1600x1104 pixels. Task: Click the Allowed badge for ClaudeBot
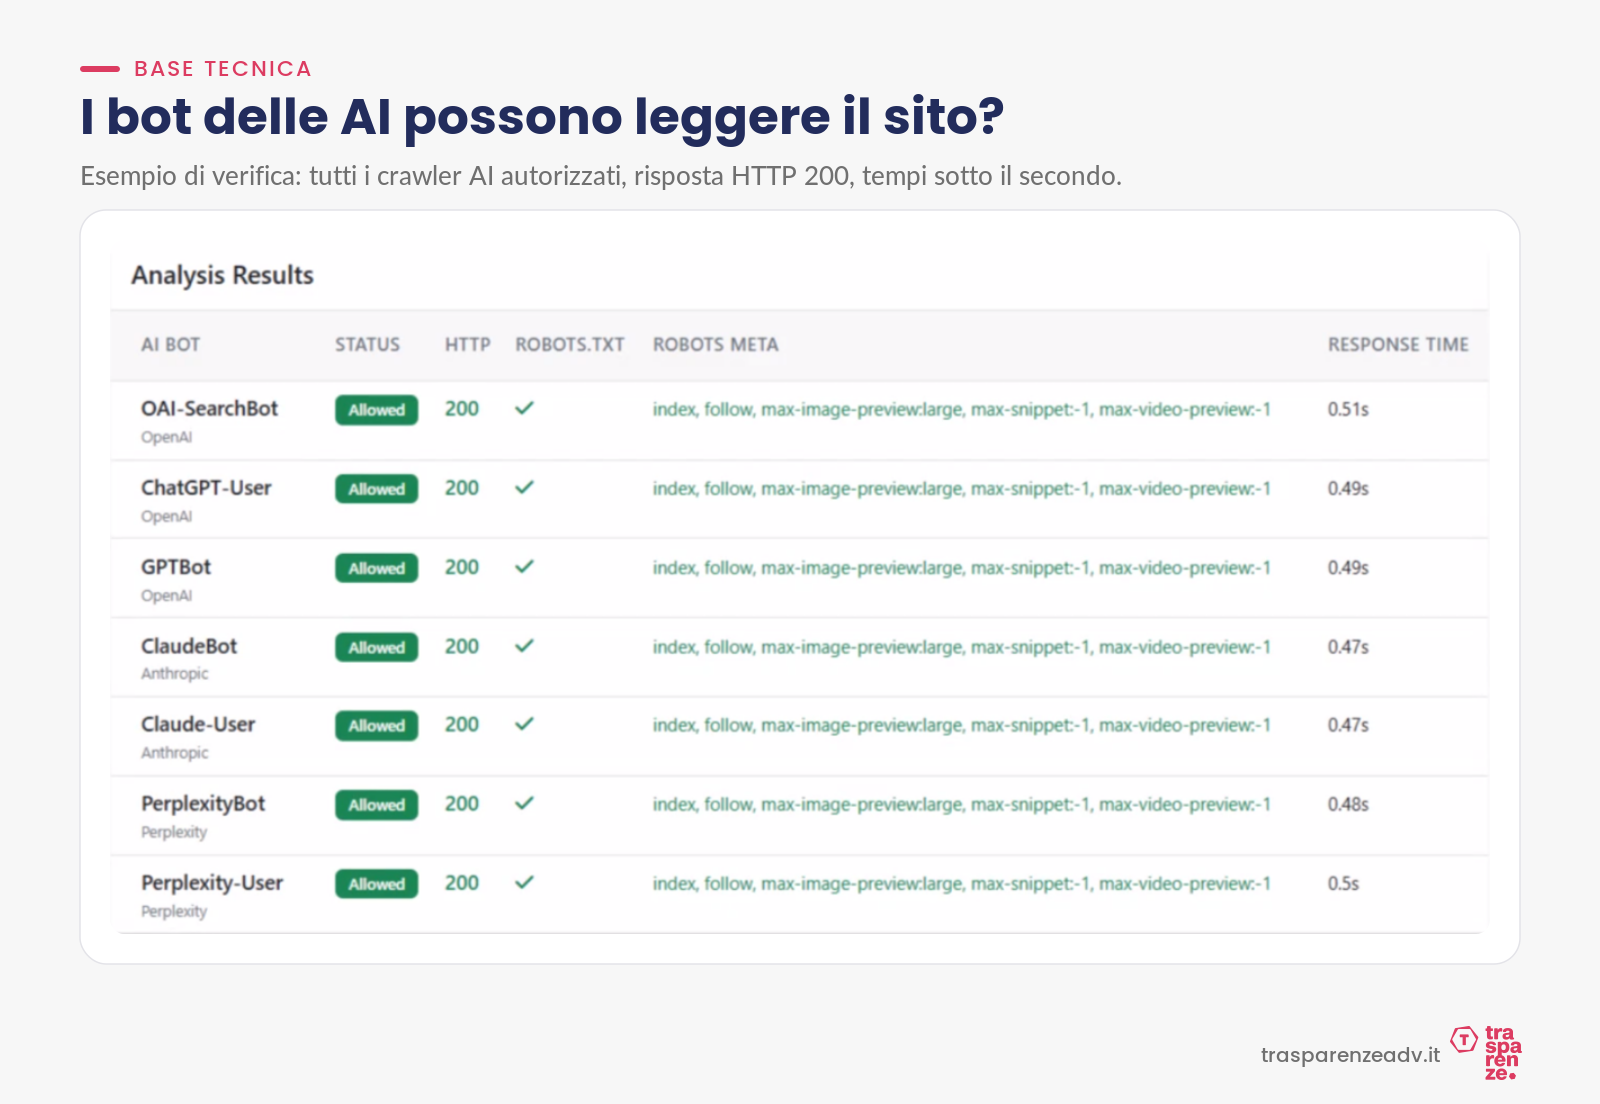[x=376, y=647]
